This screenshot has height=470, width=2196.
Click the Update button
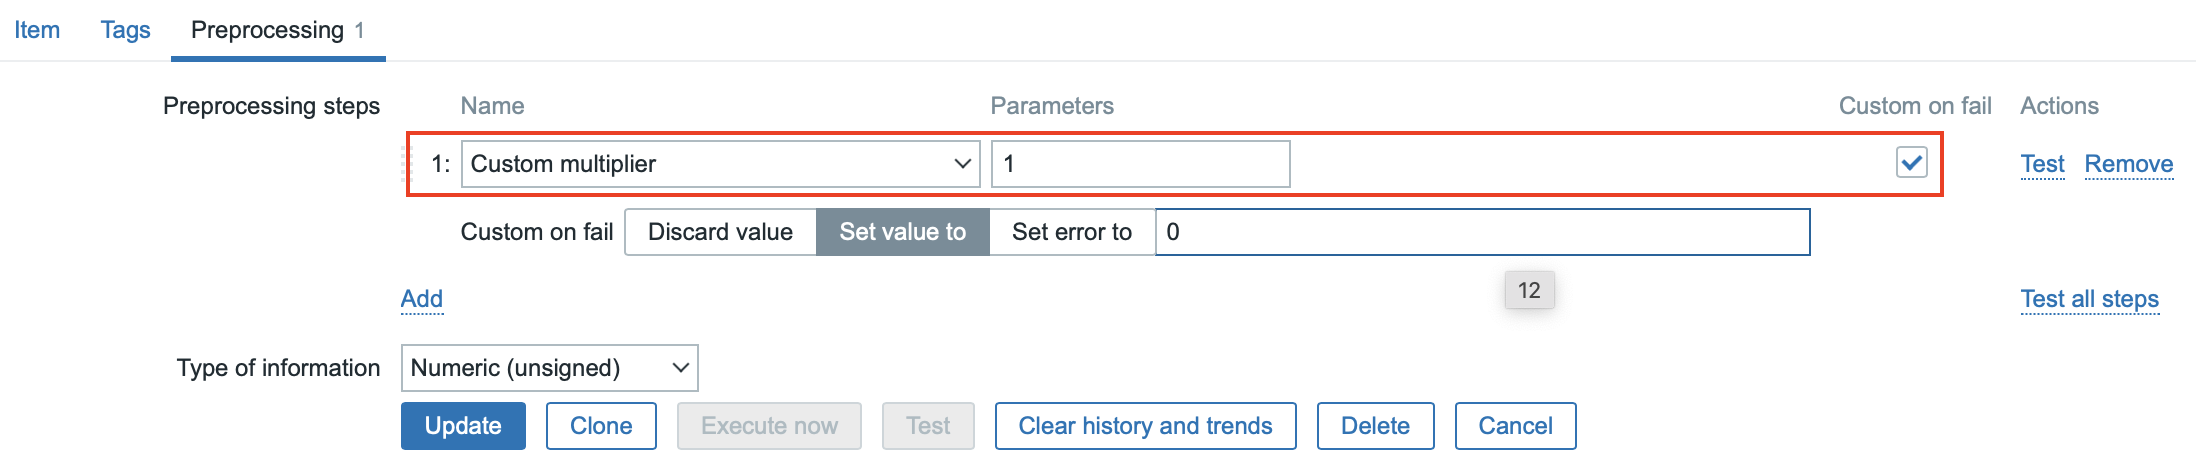(463, 426)
